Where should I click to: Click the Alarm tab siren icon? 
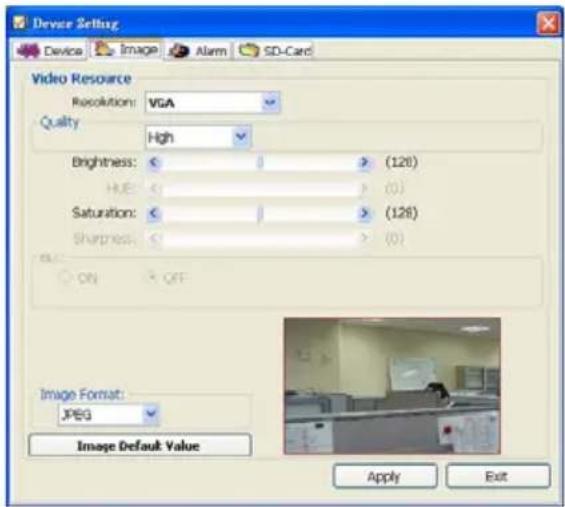pos(179,51)
